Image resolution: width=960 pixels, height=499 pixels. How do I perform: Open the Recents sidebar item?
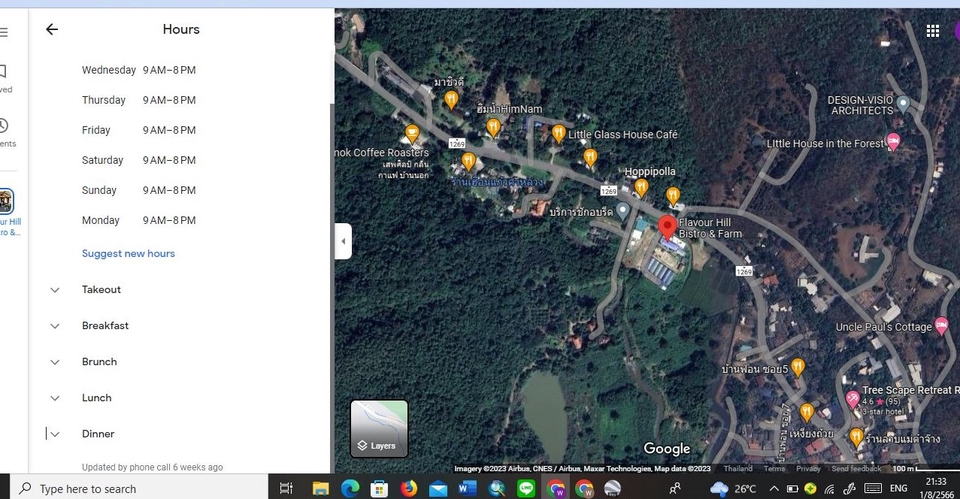click(6, 133)
